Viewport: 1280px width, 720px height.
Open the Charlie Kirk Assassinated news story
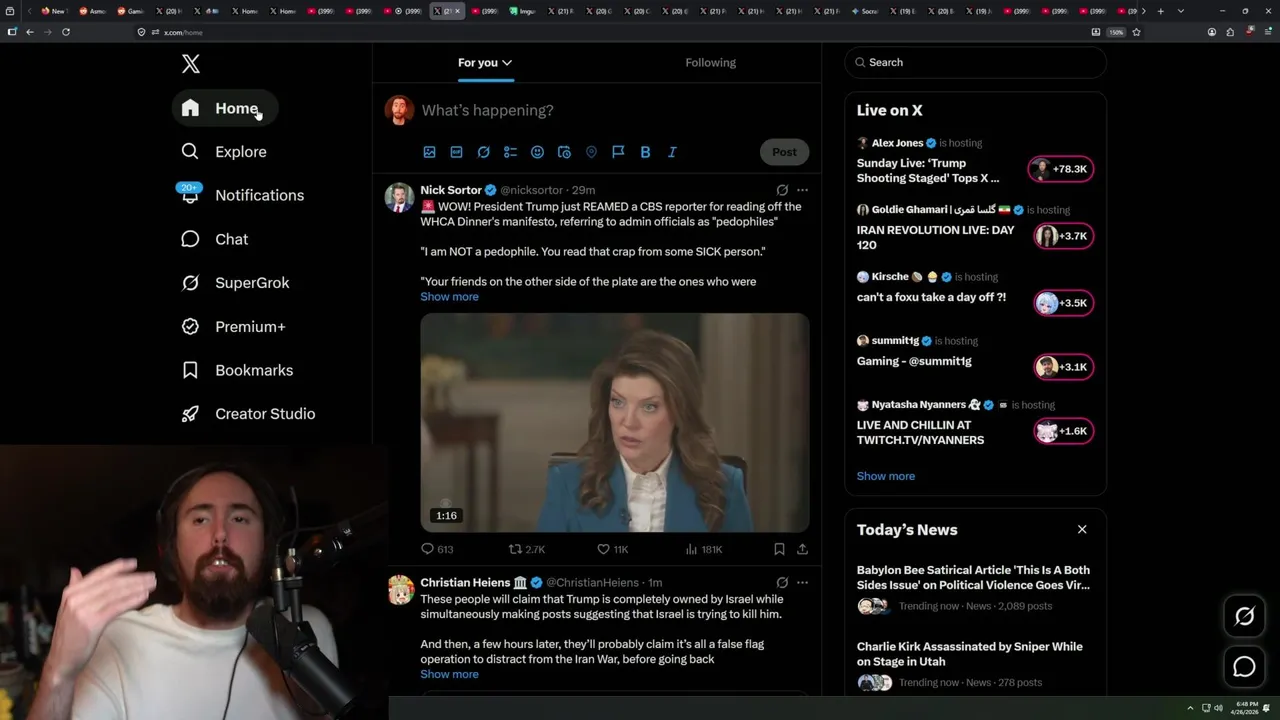pyautogui.click(x=973, y=664)
